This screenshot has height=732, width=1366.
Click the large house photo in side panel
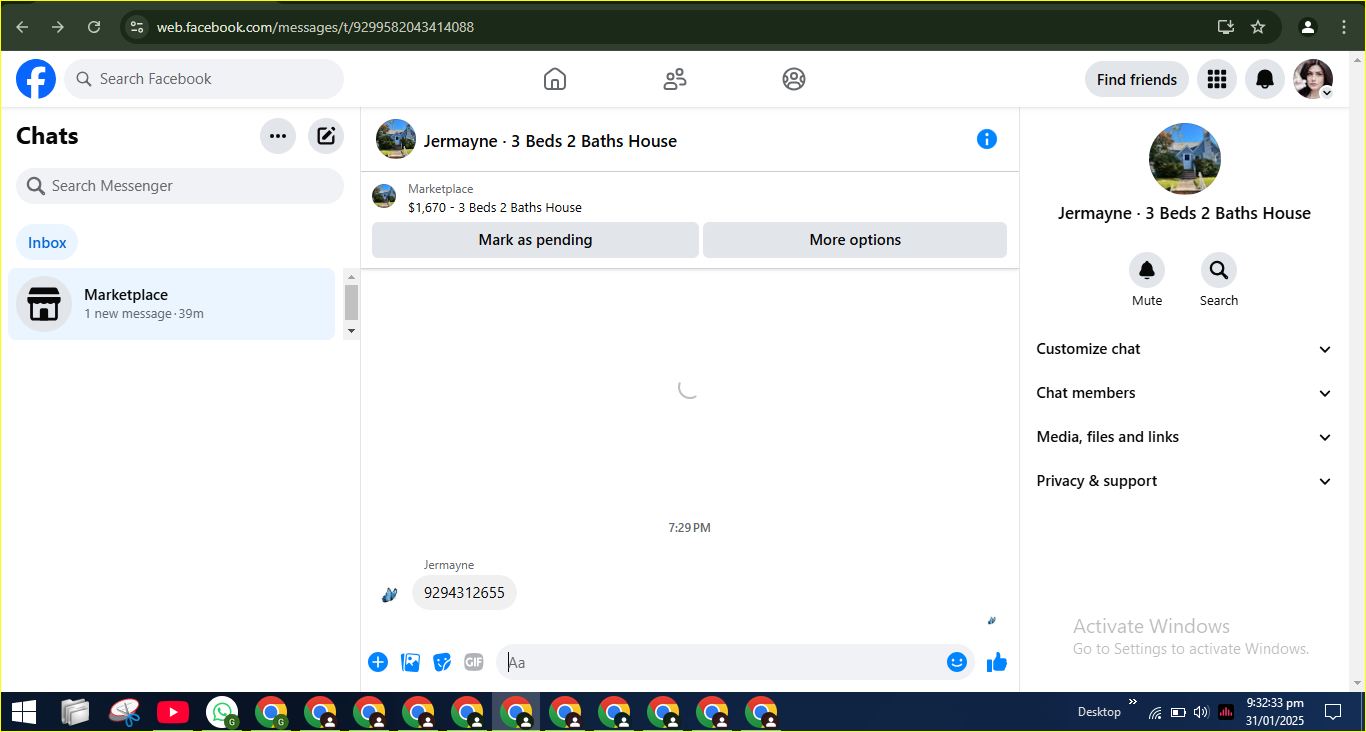(x=1185, y=159)
